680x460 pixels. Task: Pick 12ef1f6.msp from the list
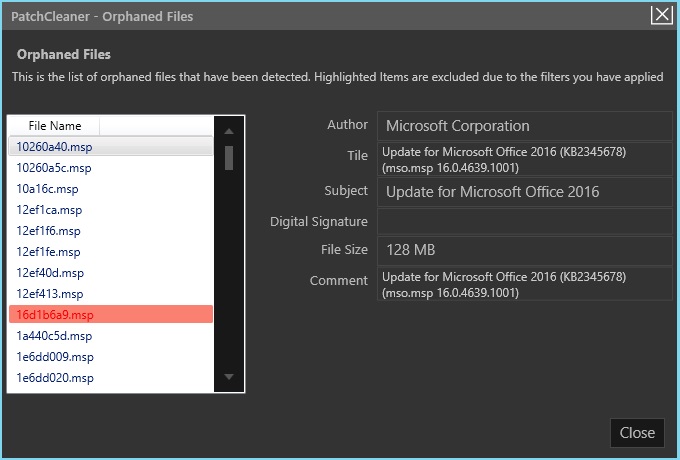(49, 230)
